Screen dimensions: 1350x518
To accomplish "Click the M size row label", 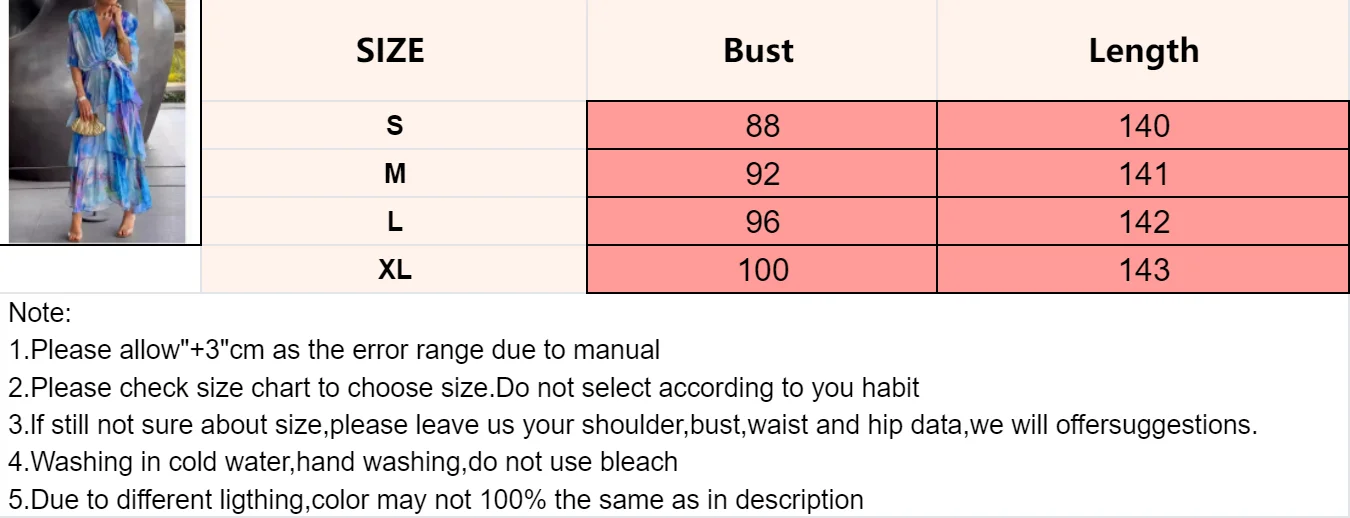I will coord(394,173).
